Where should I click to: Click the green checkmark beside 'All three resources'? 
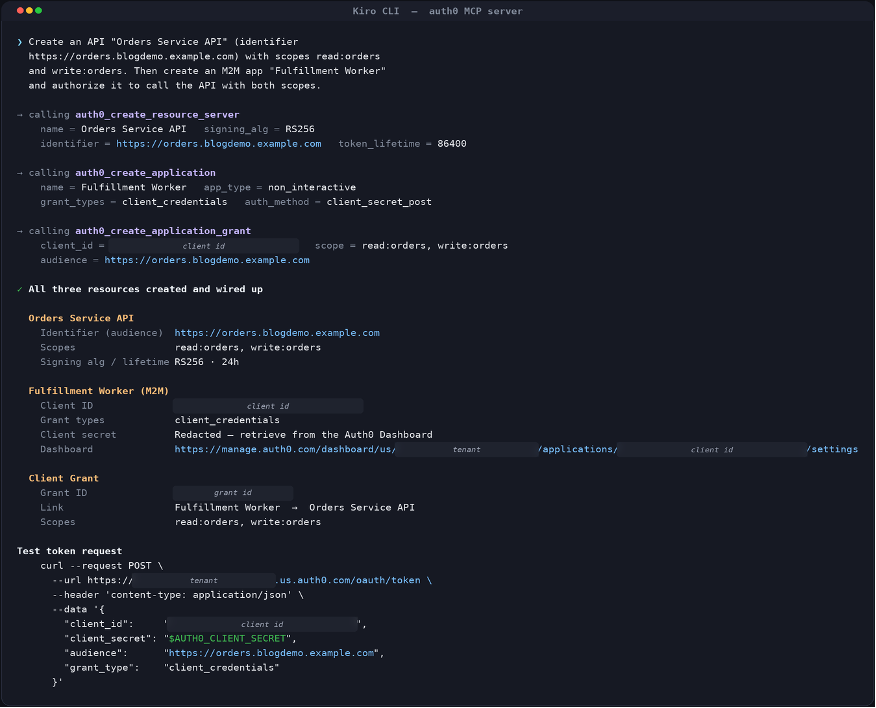[x=20, y=289]
